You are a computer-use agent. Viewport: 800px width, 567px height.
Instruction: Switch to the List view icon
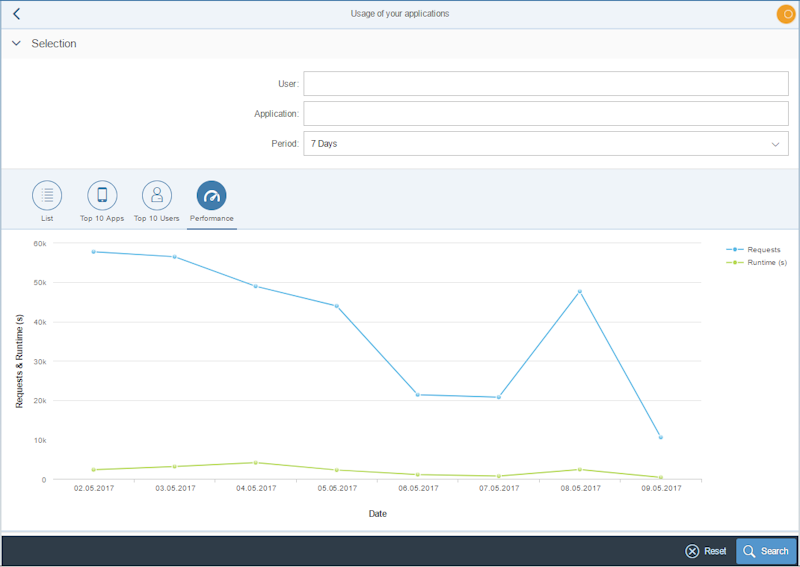point(47,195)
